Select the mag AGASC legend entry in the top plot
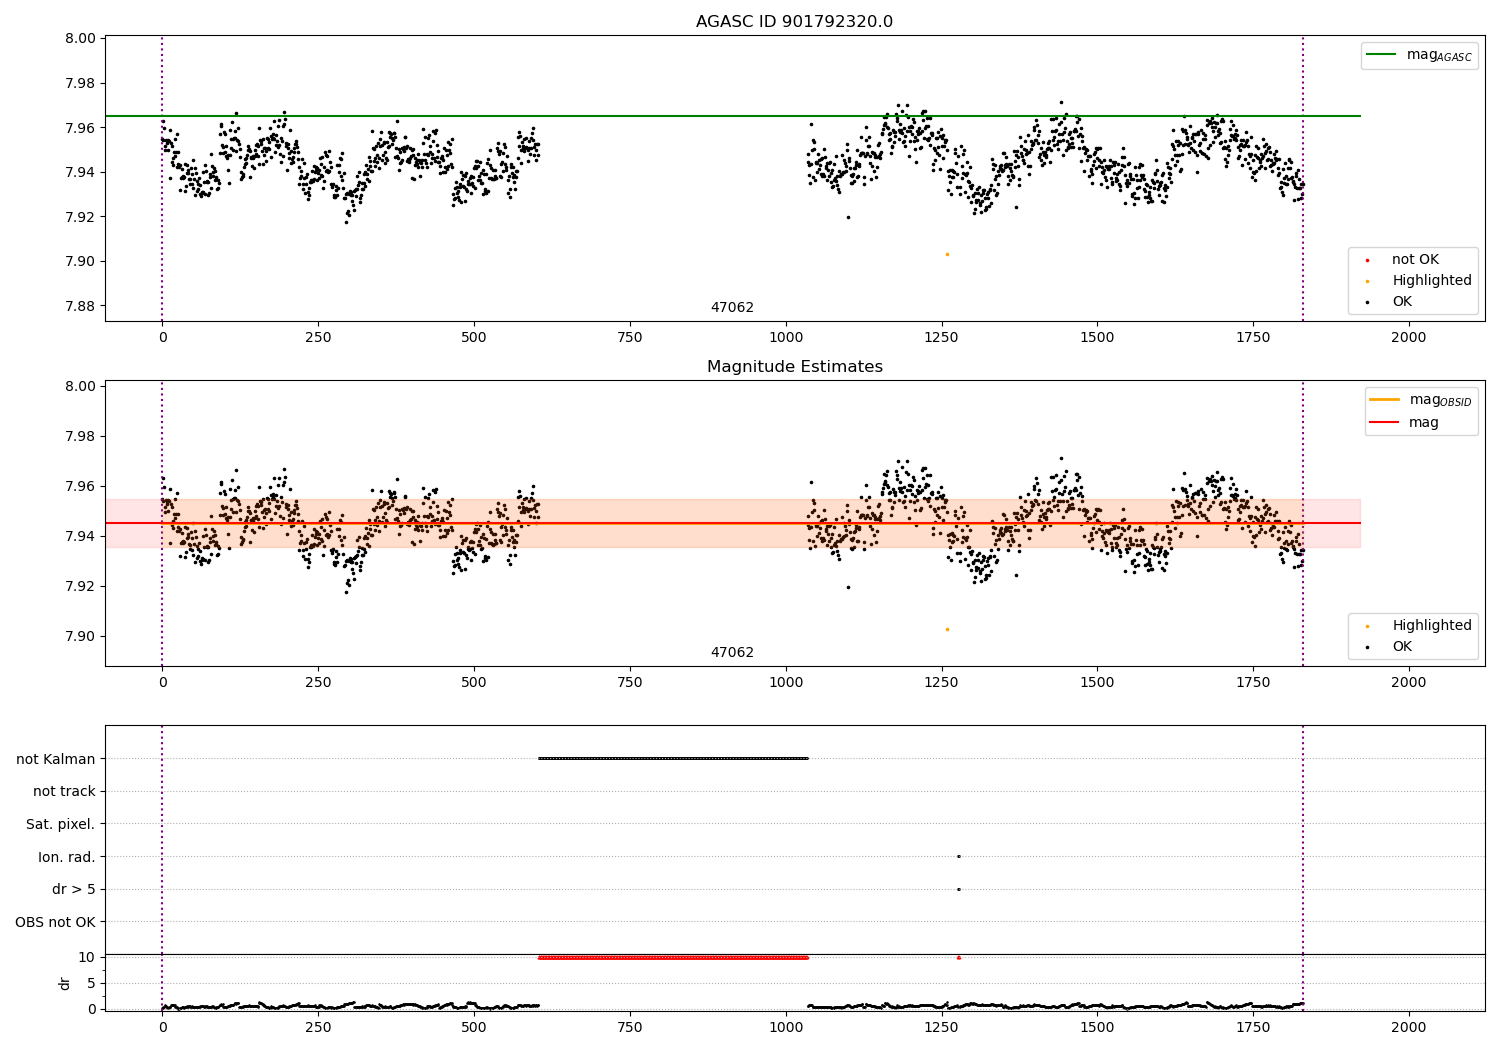The height and width of the screenshot is (1050, 1500). click(x=1419, y=55)
